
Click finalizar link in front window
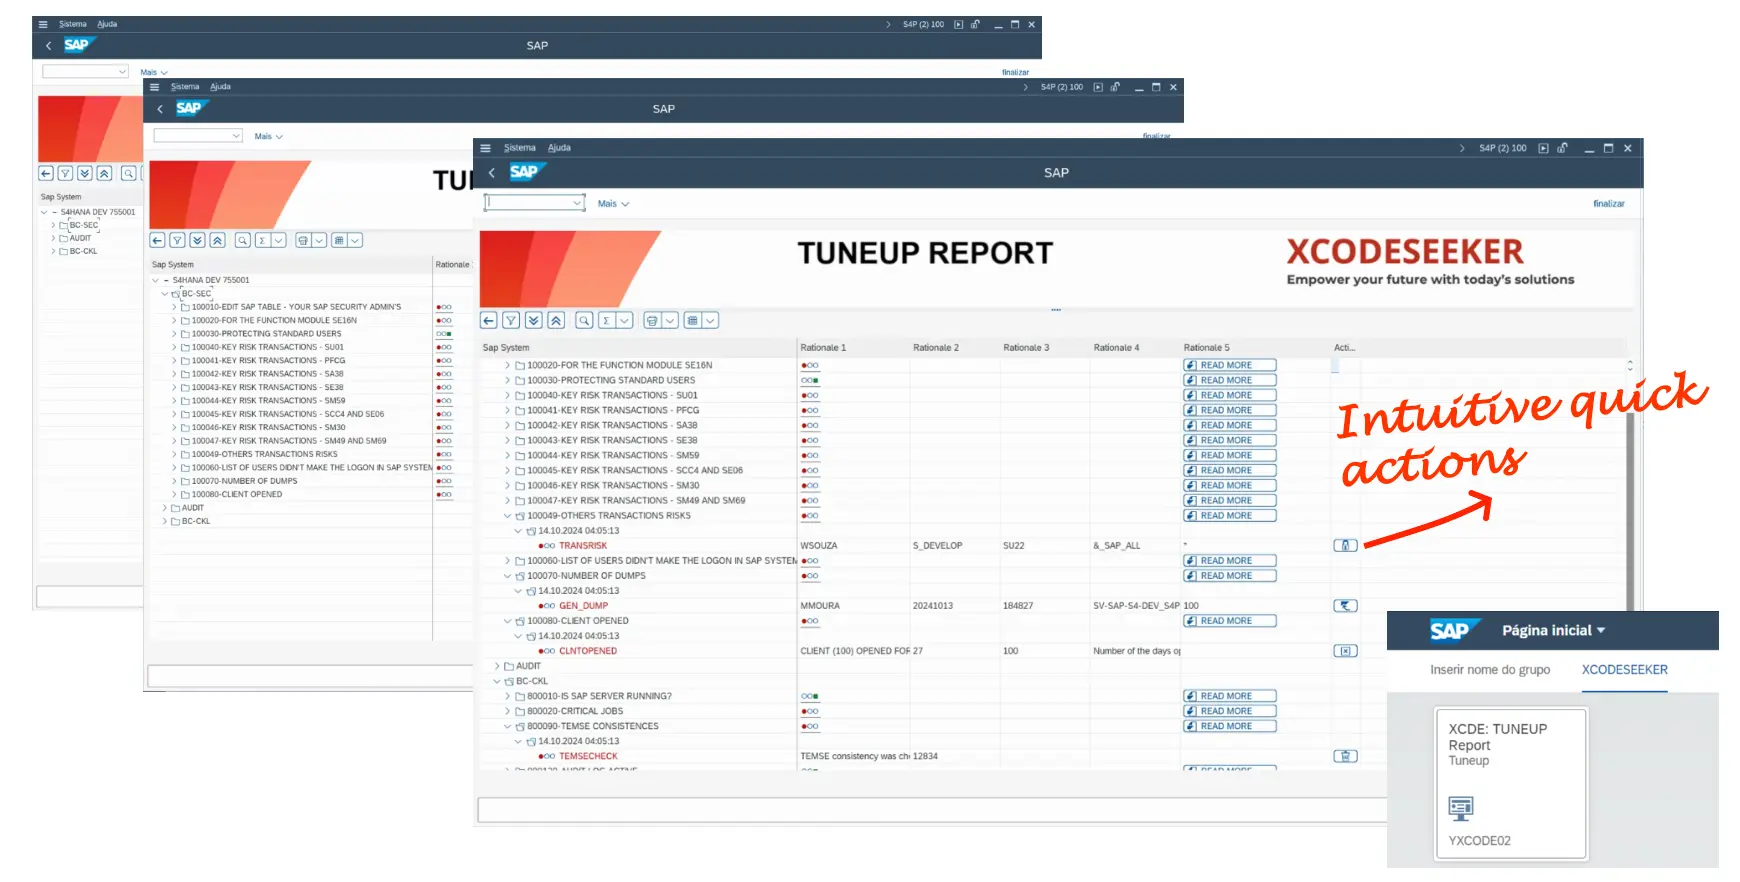pos(1609,204)
